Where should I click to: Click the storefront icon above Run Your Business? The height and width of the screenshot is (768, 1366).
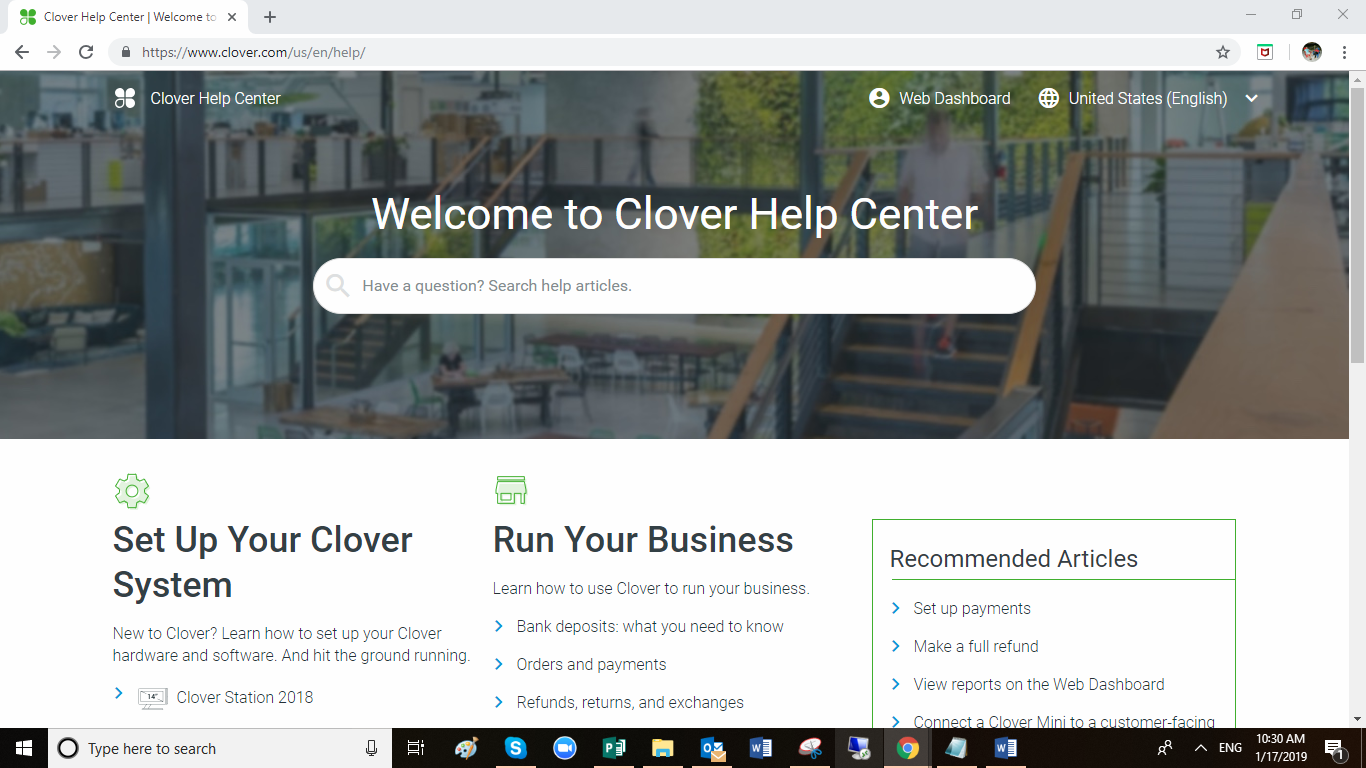click(510, 491)
